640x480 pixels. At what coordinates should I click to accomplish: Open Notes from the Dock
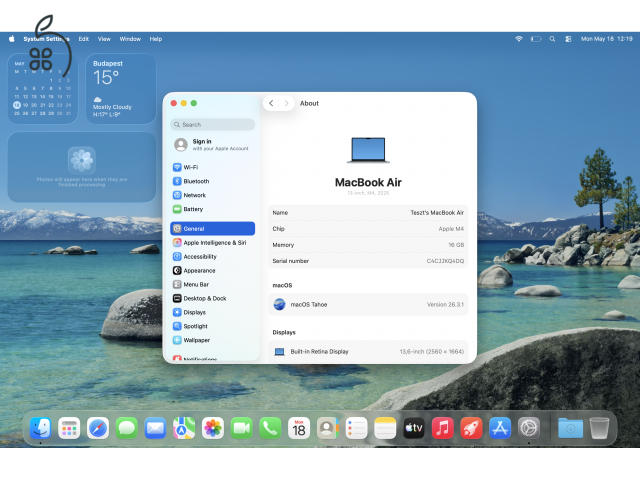[385, 428]
